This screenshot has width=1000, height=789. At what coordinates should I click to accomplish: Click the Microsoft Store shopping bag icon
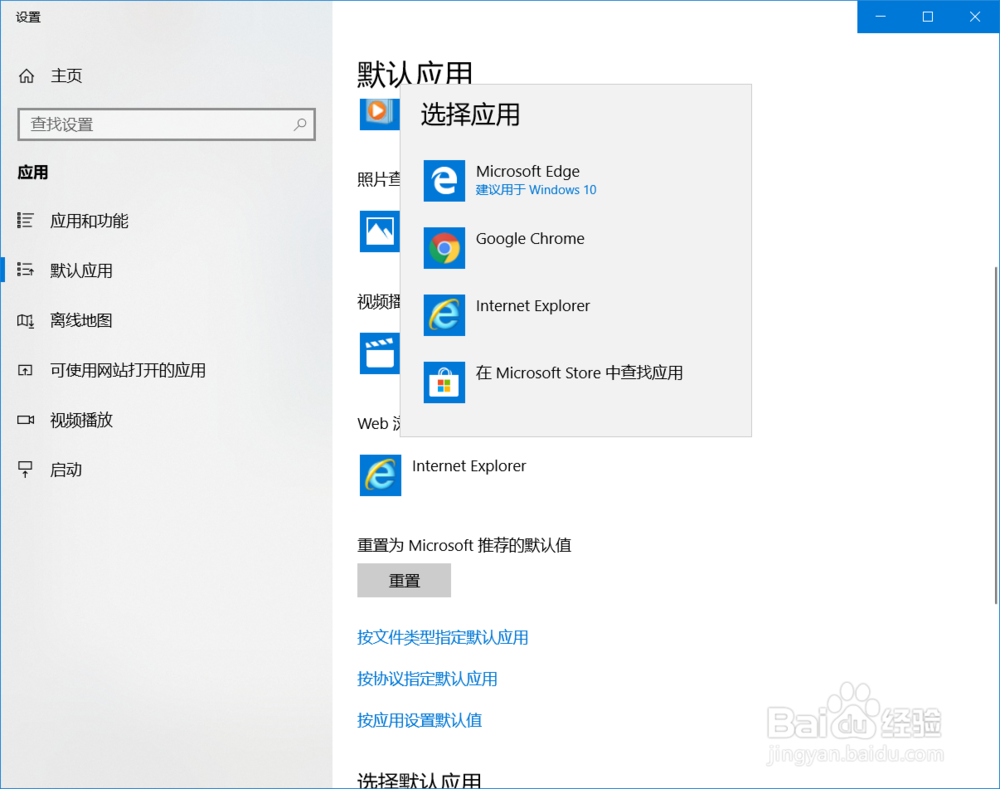pos(444,382)
